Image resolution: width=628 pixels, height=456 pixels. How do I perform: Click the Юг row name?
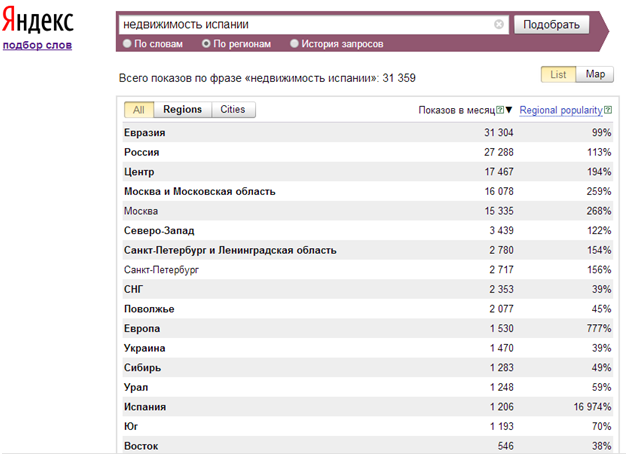131,427
